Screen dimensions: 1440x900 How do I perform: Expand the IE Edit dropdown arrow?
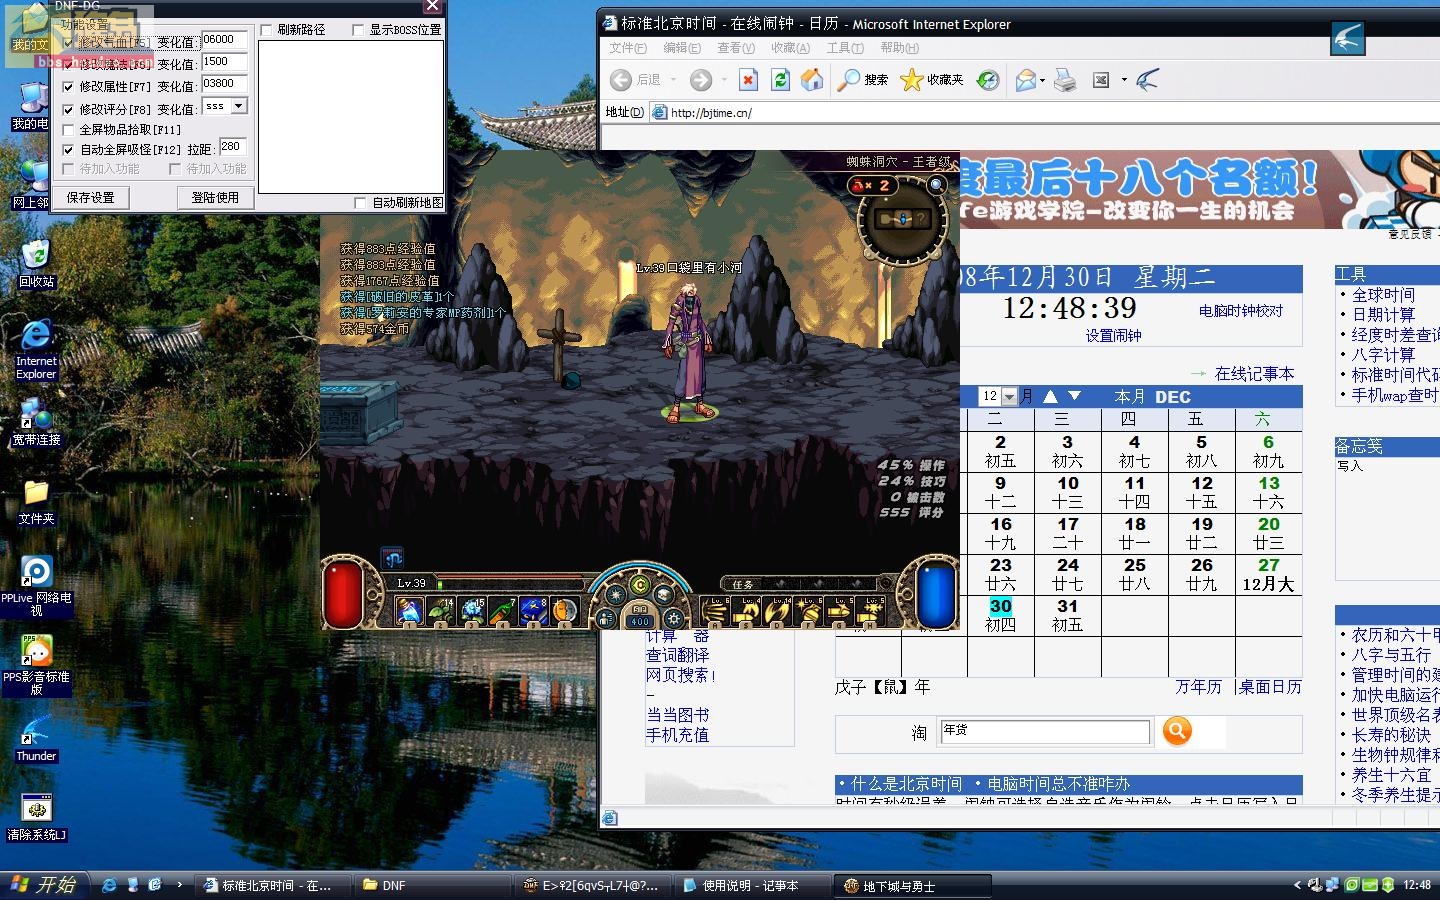(x=1123, y=80)
